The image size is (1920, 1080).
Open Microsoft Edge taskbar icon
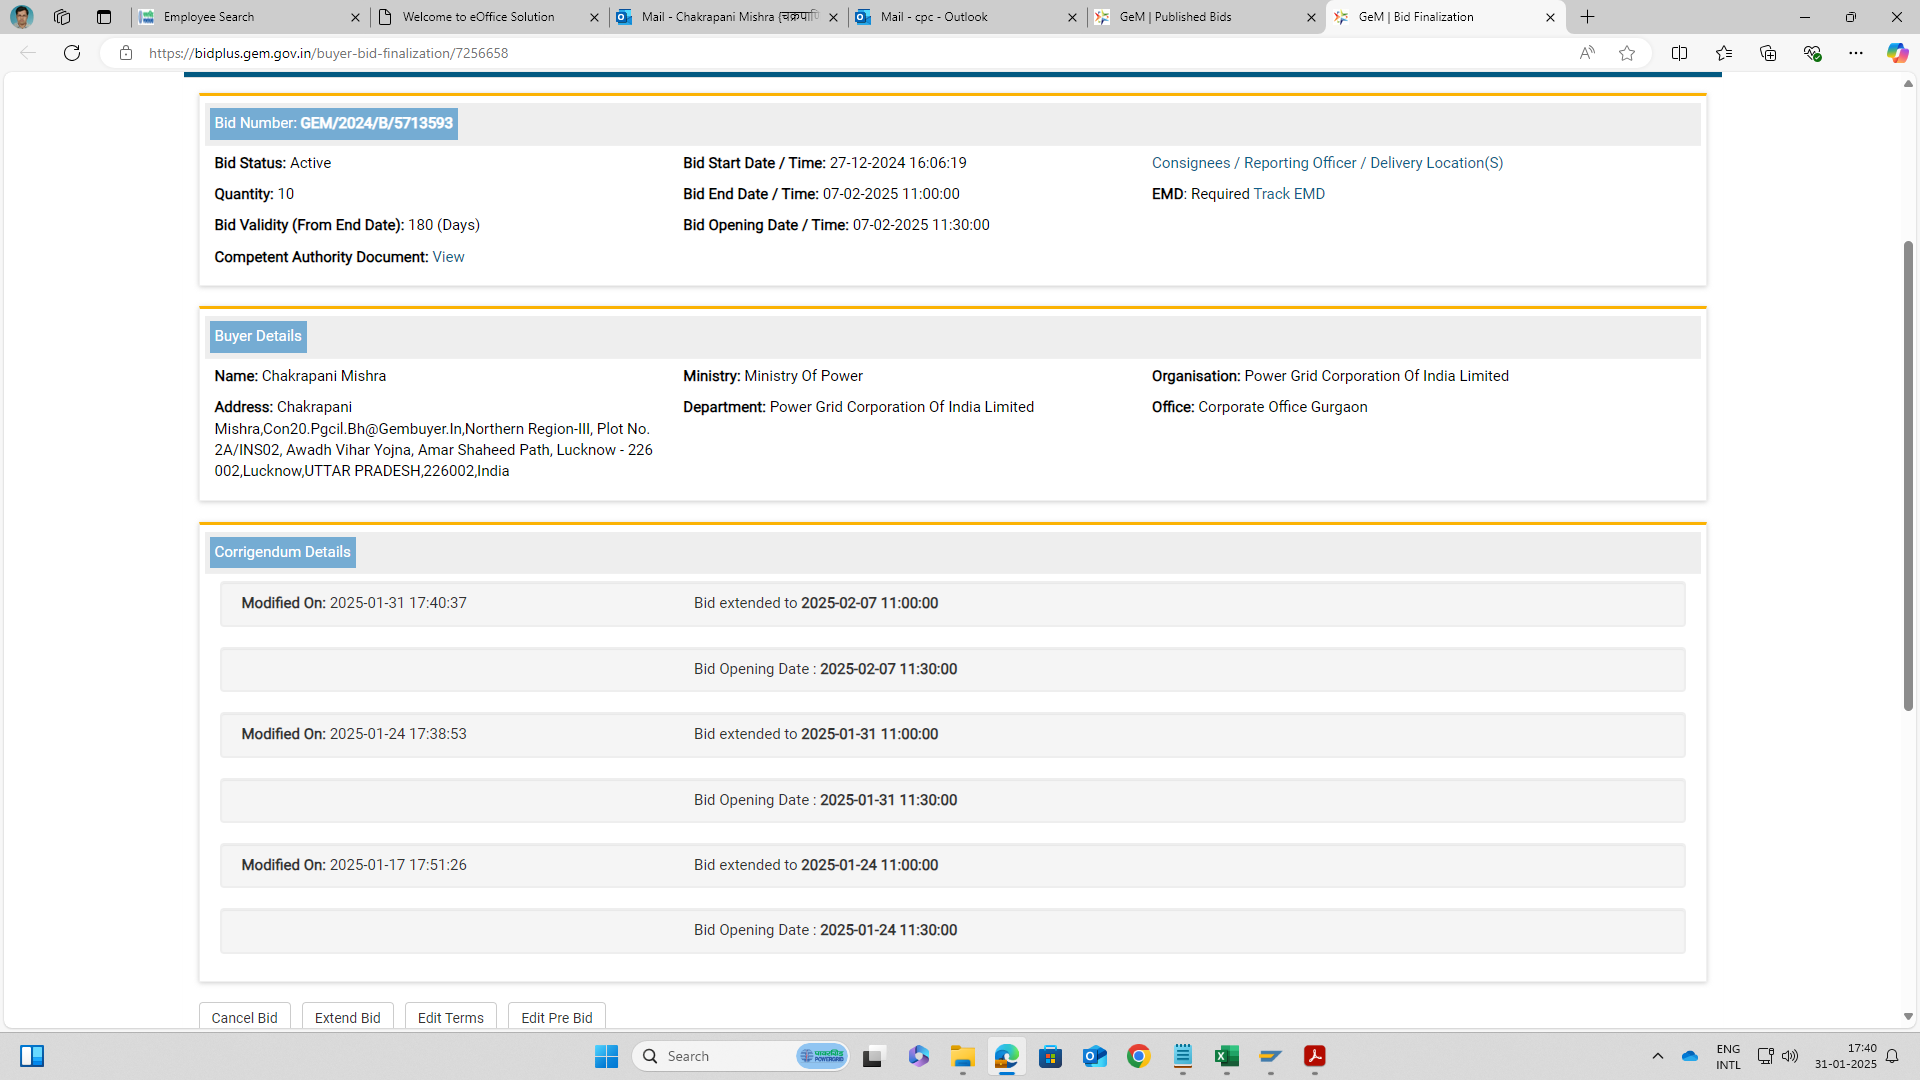[x=1006, y=1056]
